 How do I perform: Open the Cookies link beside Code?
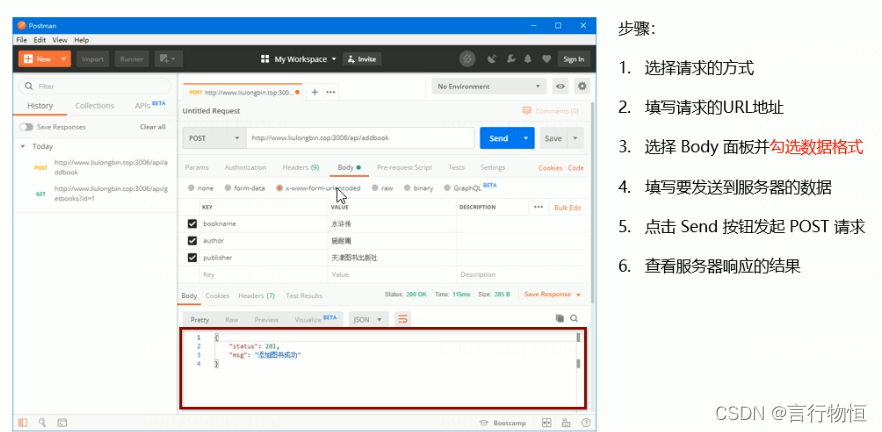[x=550, y=168]
